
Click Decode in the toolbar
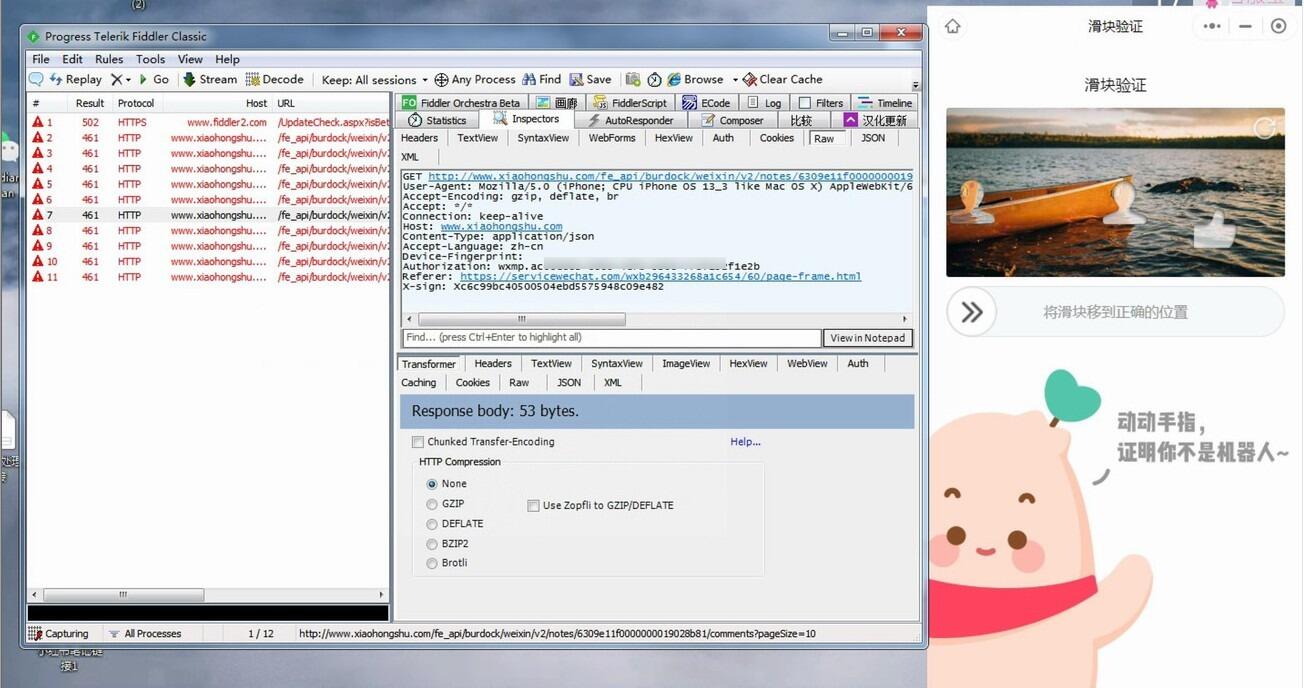click(x=275, y=80)
